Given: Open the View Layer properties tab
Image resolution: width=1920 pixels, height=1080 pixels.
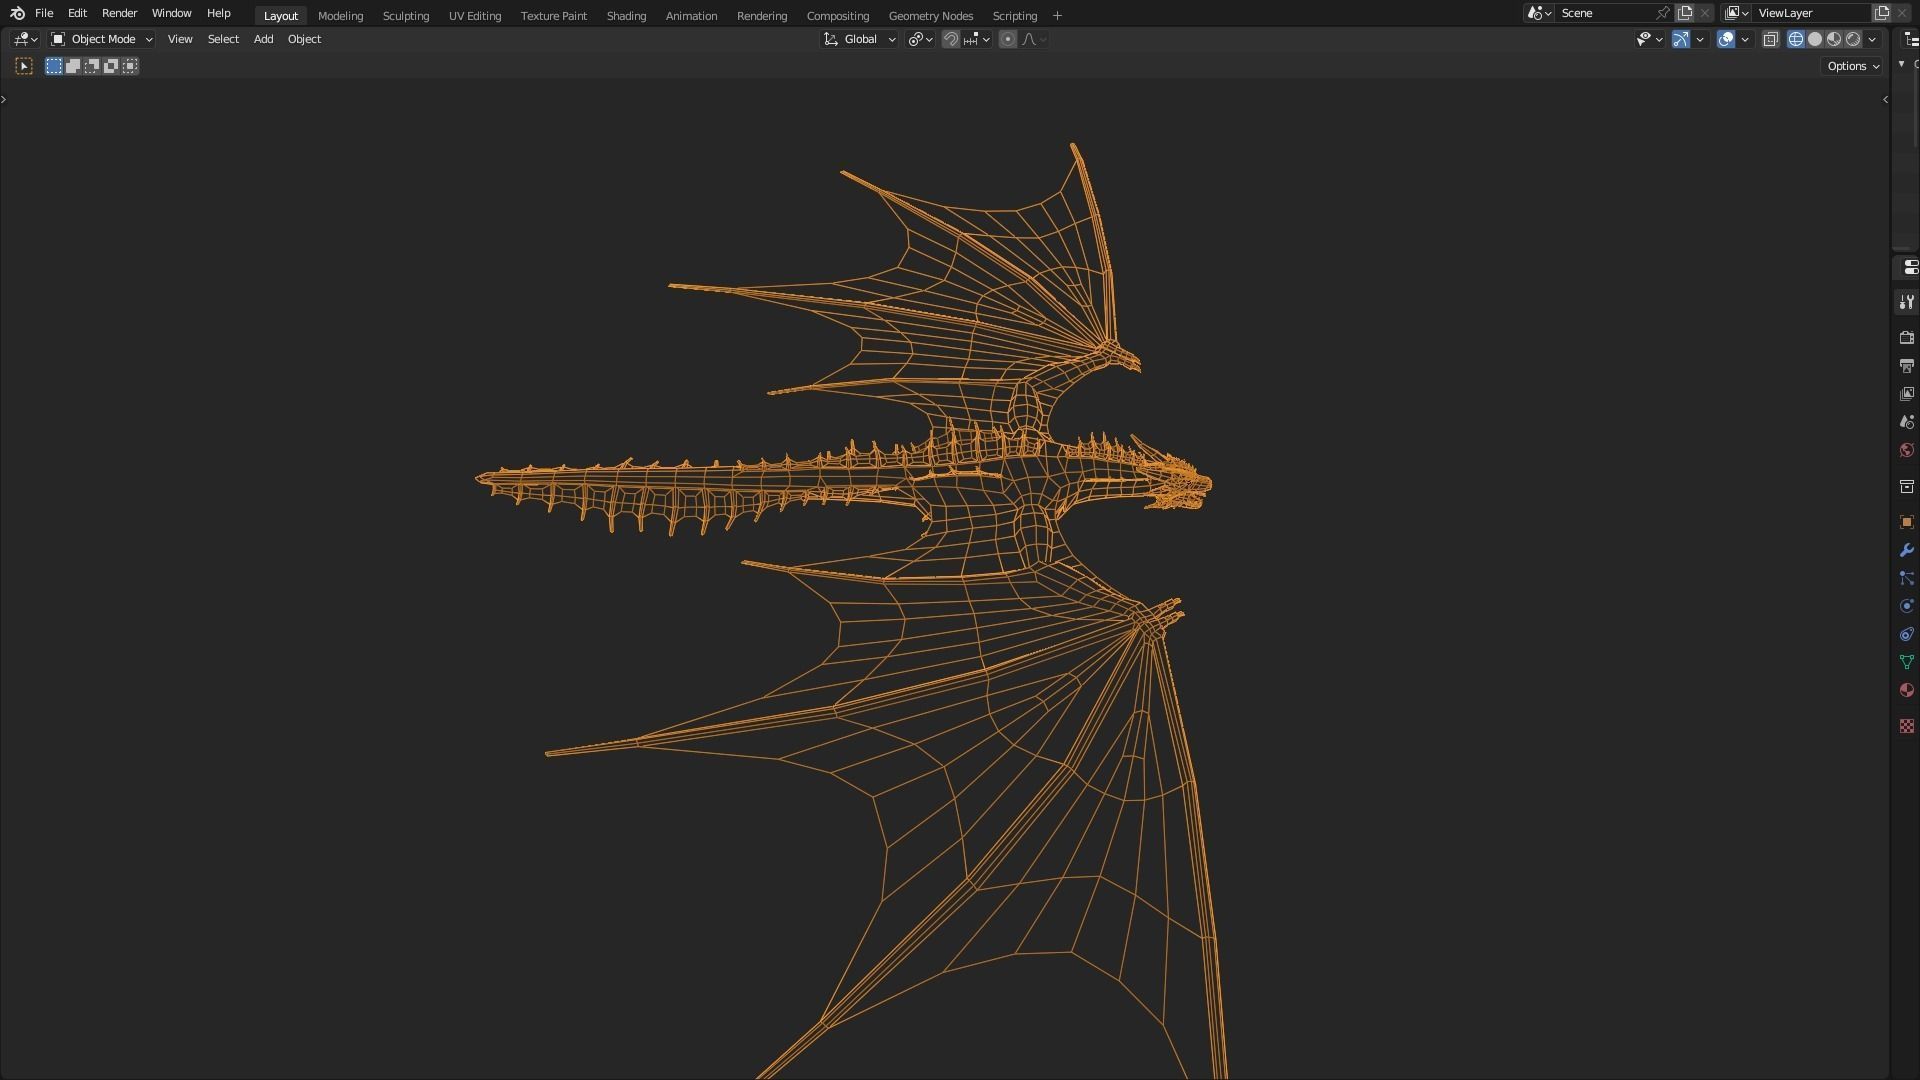Looking at the screenshot, I should click(x=1906, y=394).
